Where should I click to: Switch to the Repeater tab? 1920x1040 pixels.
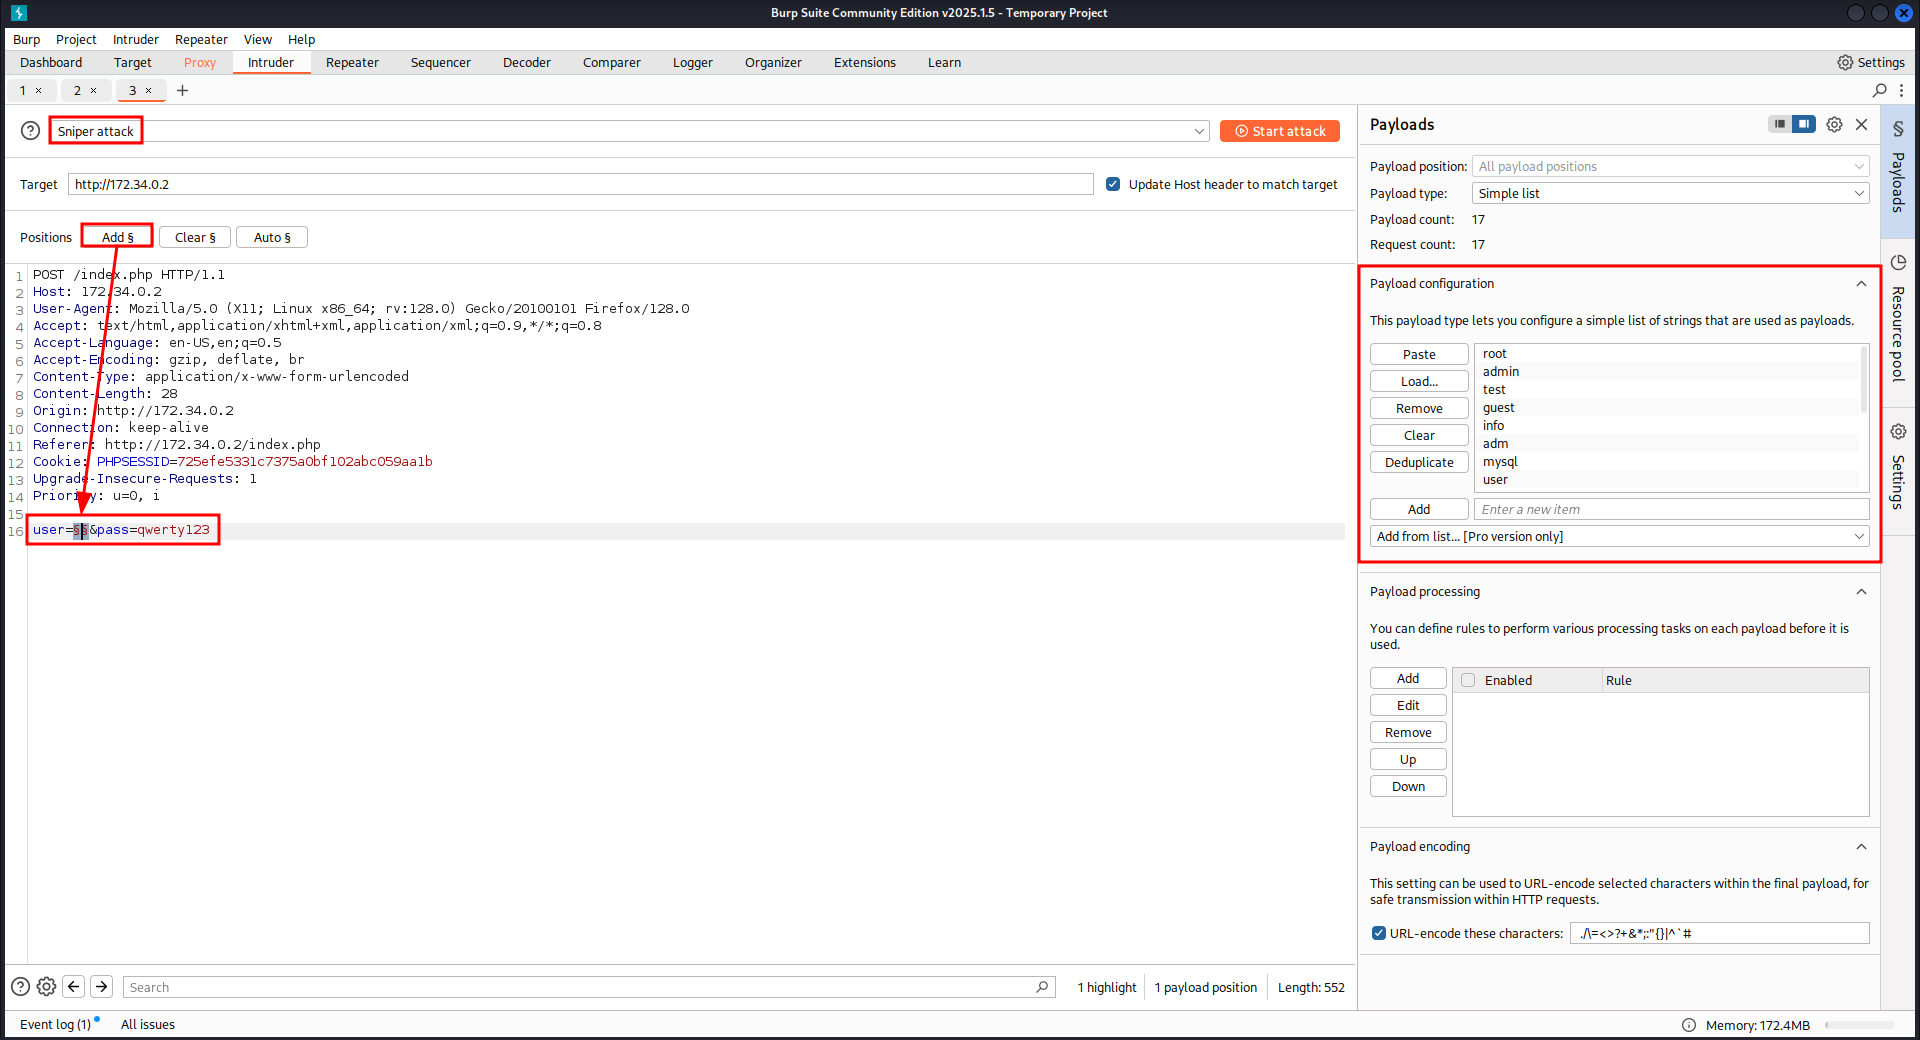(x=352, y=62)
